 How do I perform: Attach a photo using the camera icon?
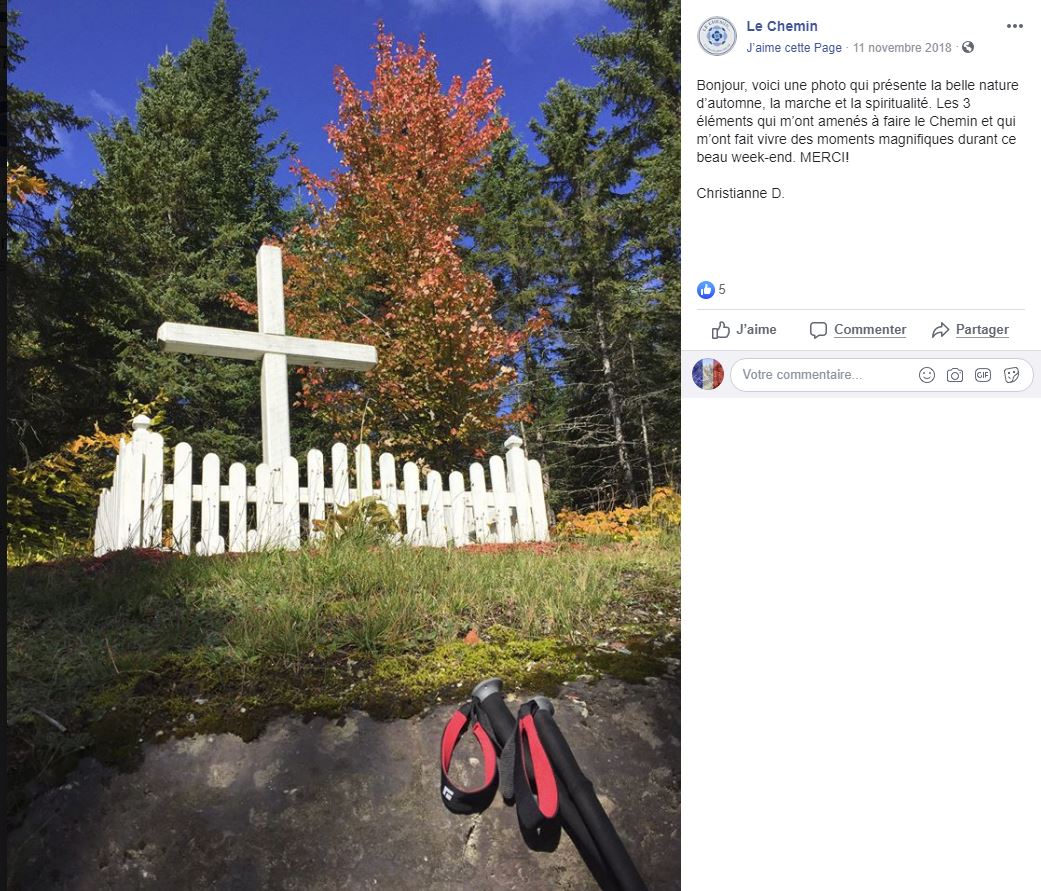(x=955, y=375)
